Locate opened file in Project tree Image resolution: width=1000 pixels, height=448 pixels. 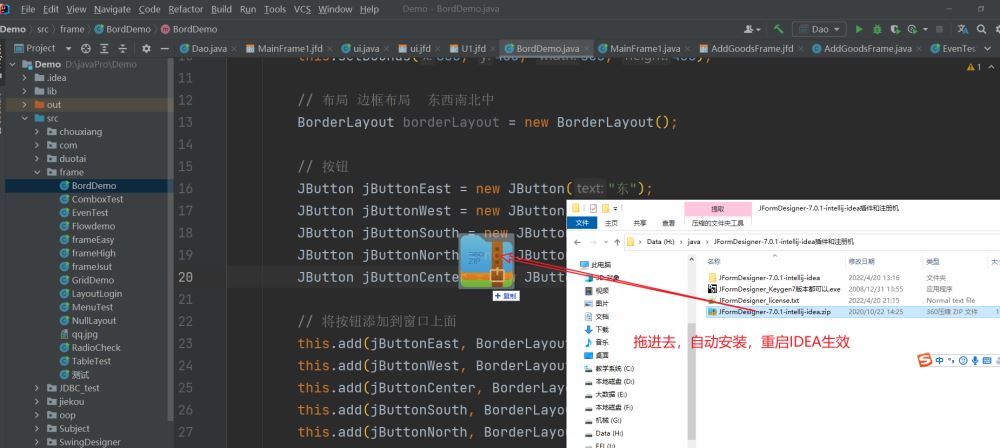click(x=86, y=48)
